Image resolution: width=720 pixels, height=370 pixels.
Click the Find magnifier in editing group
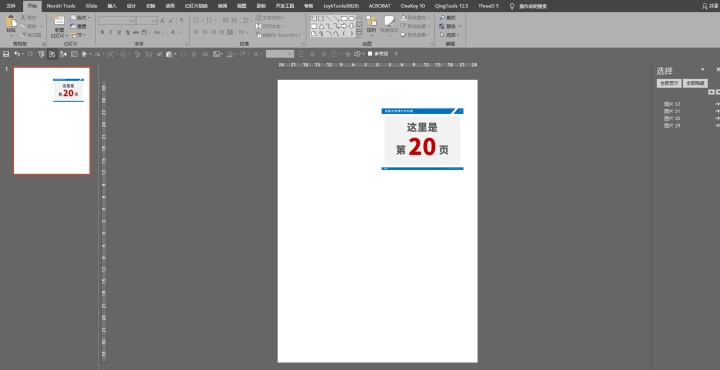point(442,17)
